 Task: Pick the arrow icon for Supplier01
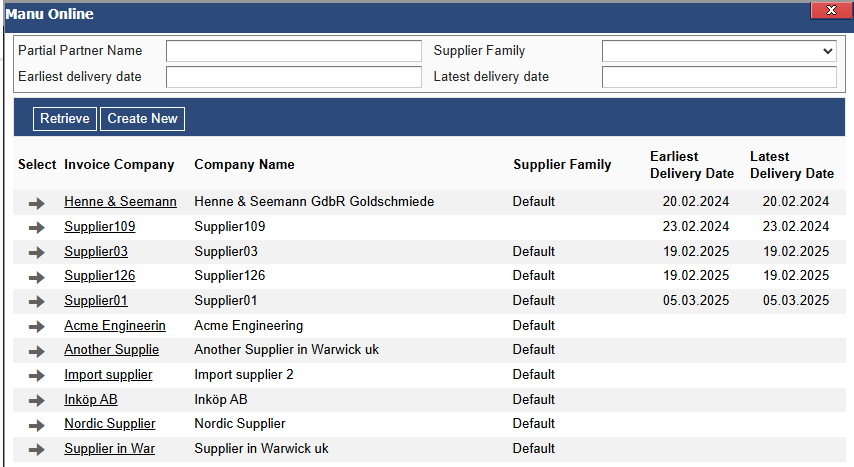click(37, 301)
